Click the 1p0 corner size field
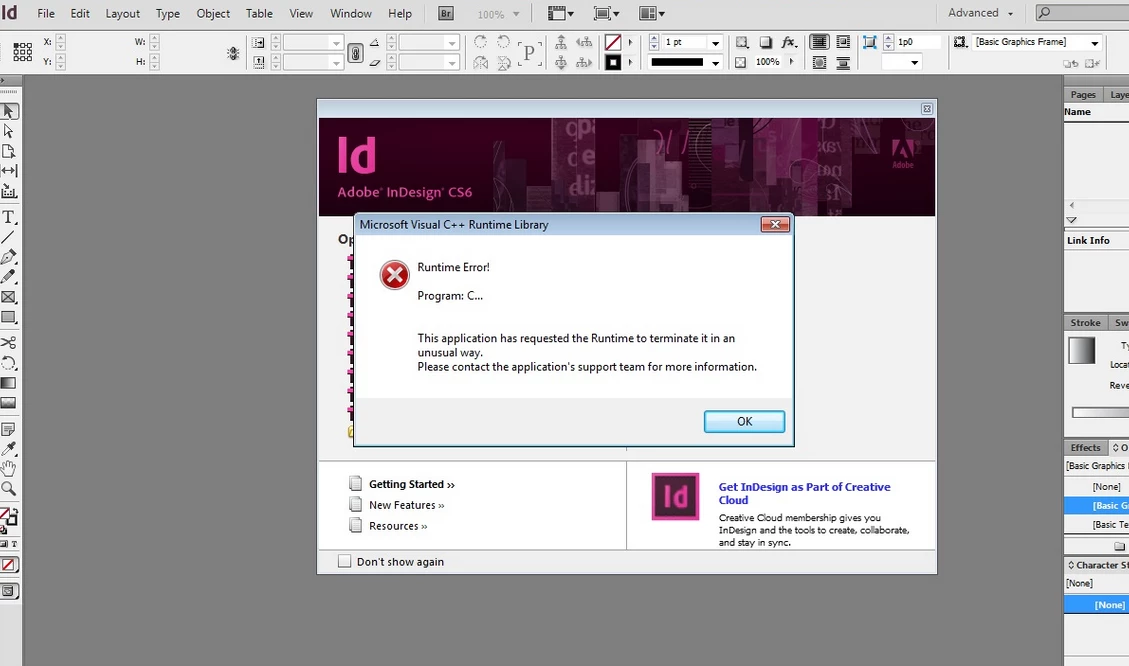This screenshot has width=1129, height=666. 917,42
